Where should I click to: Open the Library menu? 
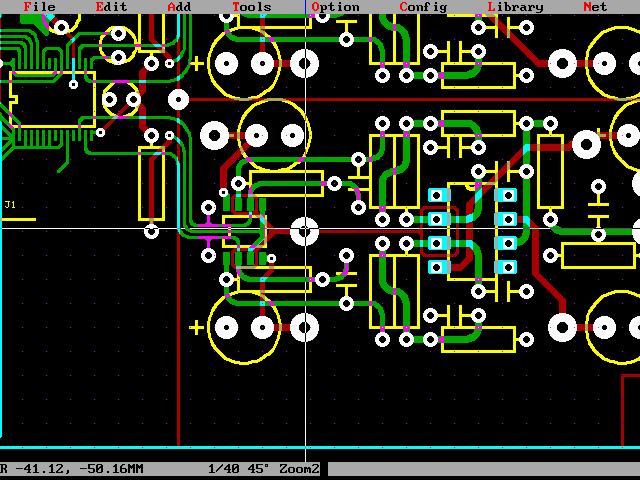(x=516, y=7)
